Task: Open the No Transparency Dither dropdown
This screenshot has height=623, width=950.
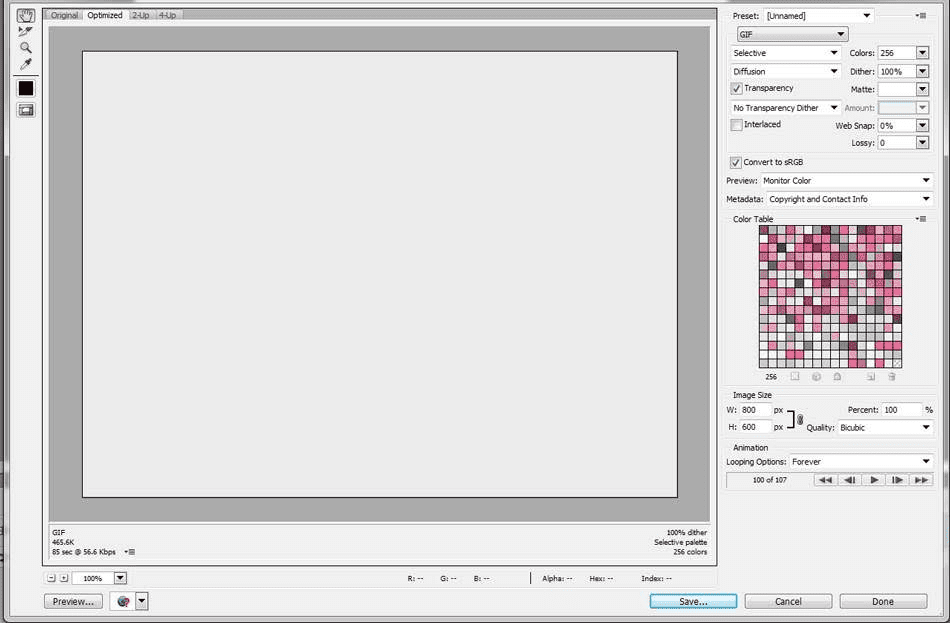Action: pyautogui.click(x=785, y=108)
